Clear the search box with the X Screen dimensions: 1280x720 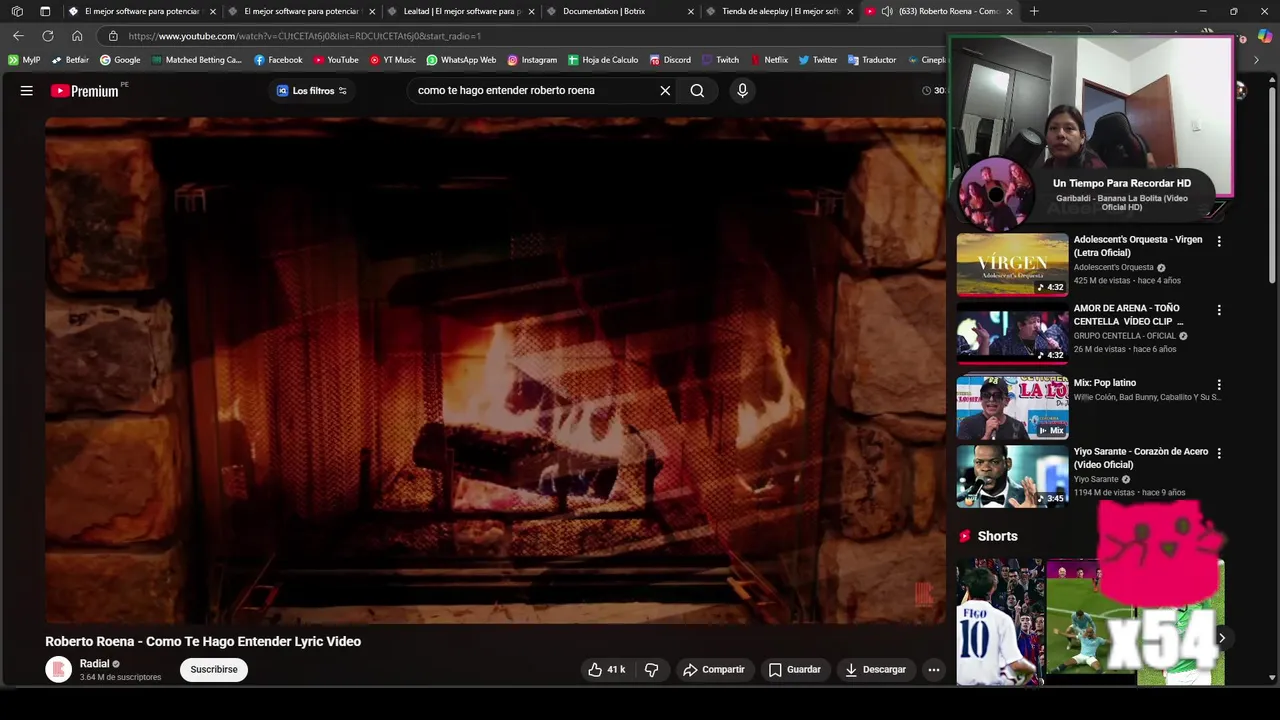point(665,90)
